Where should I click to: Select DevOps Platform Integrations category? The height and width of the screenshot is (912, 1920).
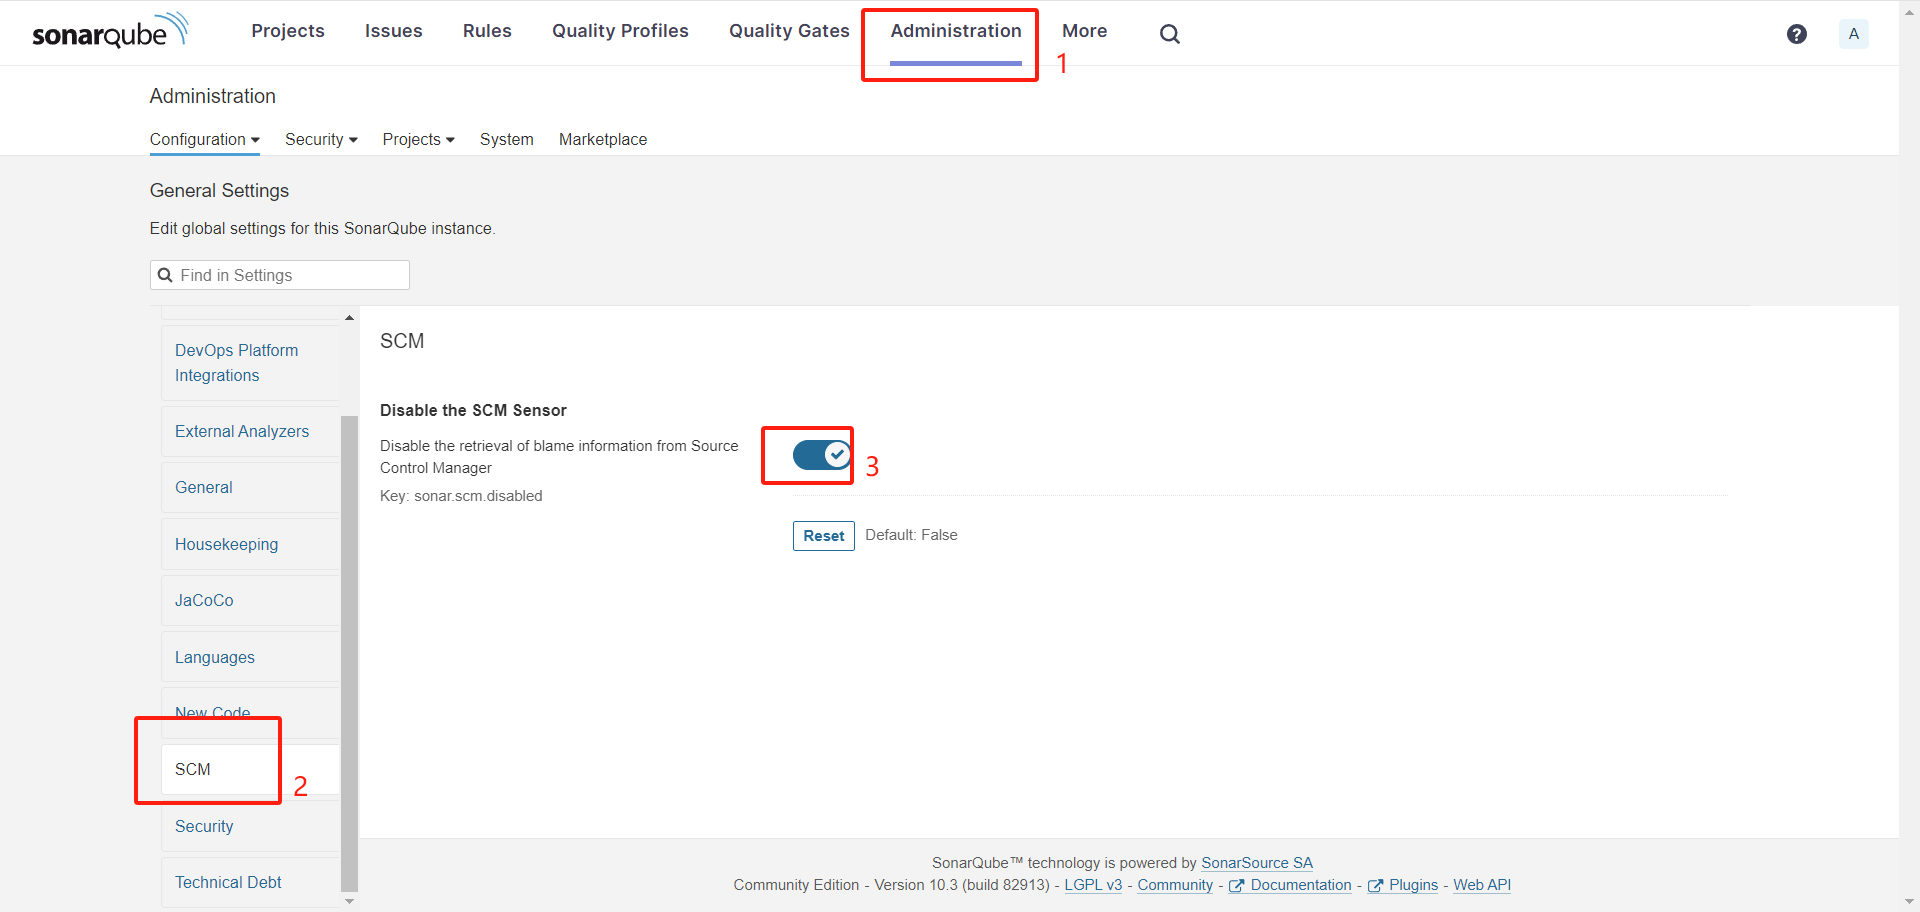tap(250, 363)
